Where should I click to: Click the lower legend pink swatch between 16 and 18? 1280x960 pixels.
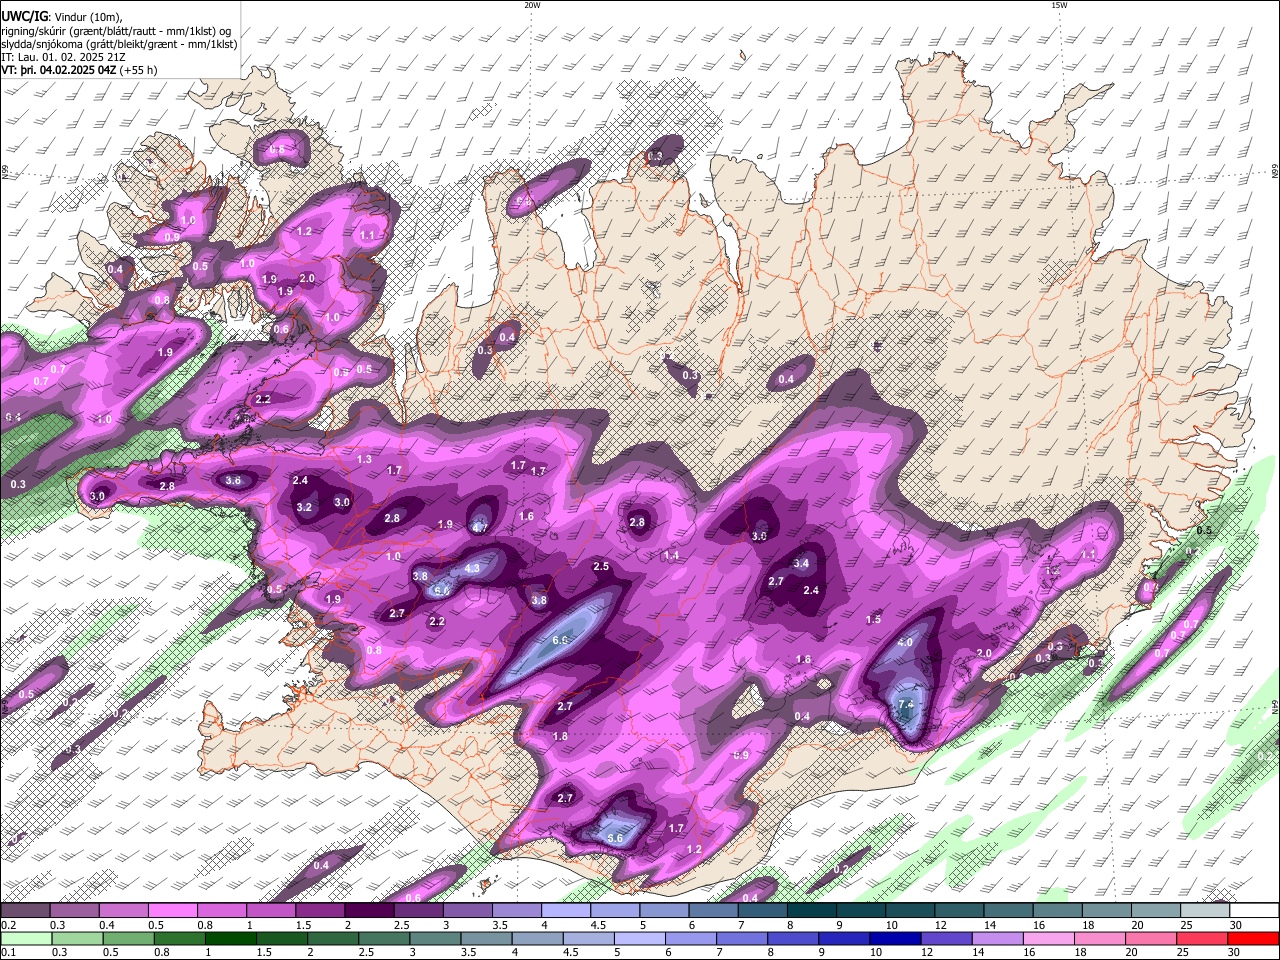(1047, 938)
